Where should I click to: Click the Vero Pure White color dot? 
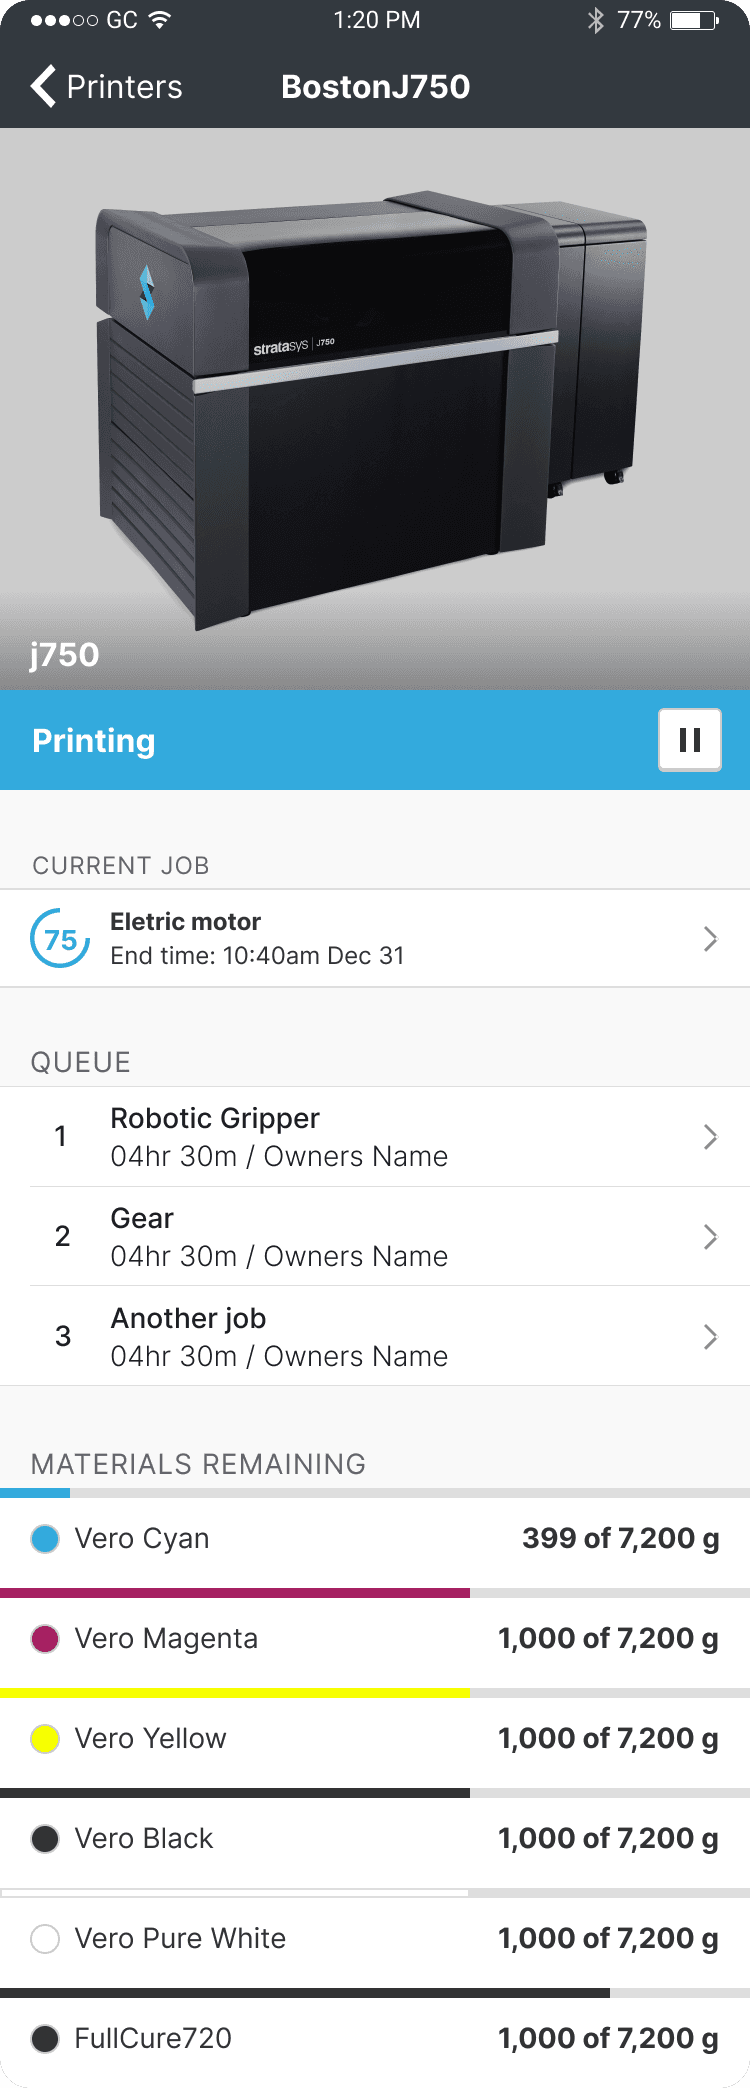click(45, 1939)
